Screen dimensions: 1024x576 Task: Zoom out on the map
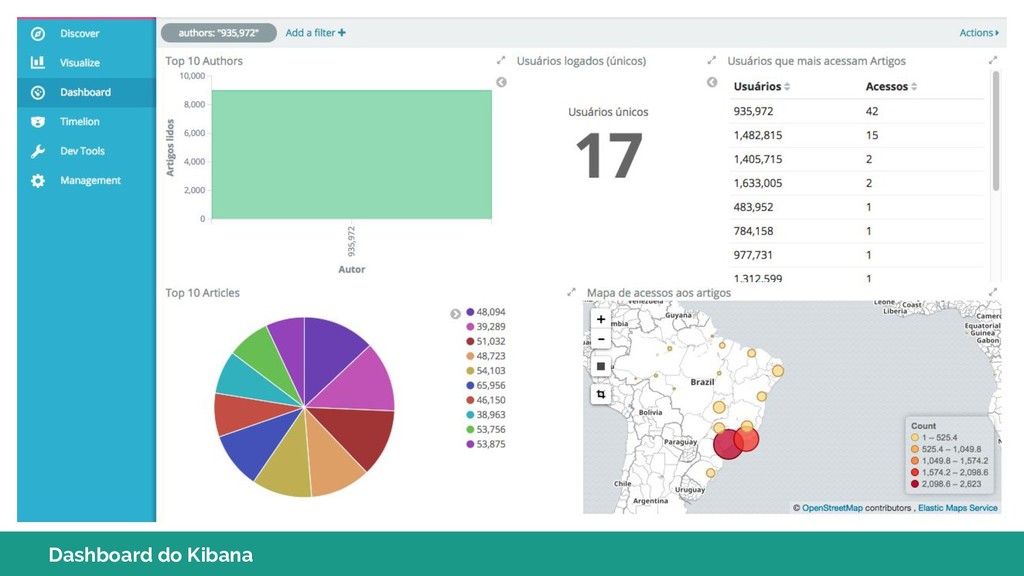point(601,339)
